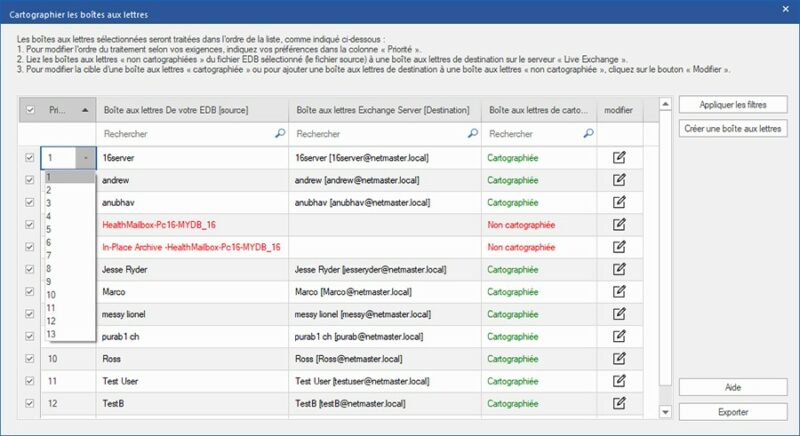Image resolution: width=800 pixels, height=436 pixels.
Task: Click the source EDB mailbox column header
Action: pos(192,110)
